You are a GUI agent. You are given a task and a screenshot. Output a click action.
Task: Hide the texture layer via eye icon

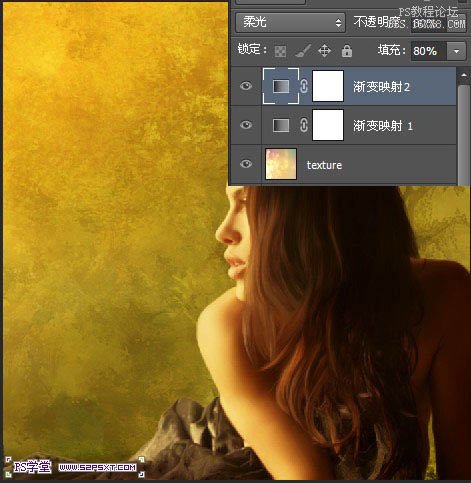(246, 164)
